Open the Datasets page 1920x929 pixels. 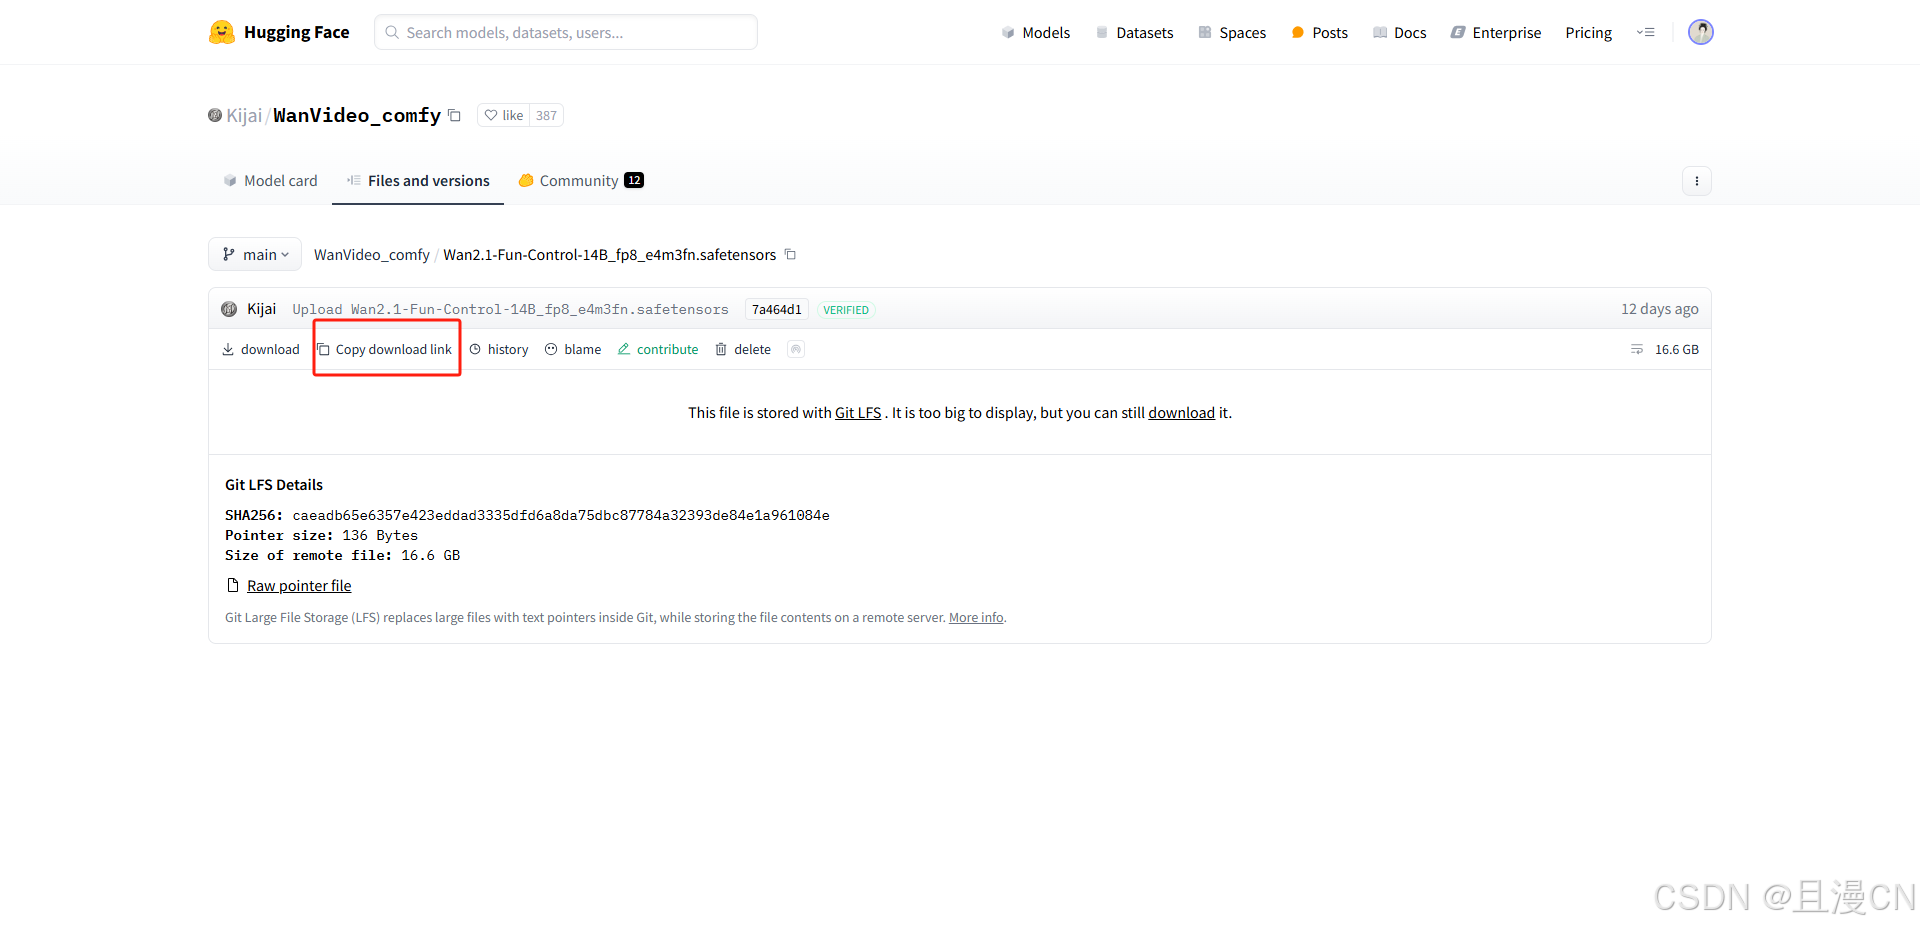pyautogui.click(x=1135, y=33)
